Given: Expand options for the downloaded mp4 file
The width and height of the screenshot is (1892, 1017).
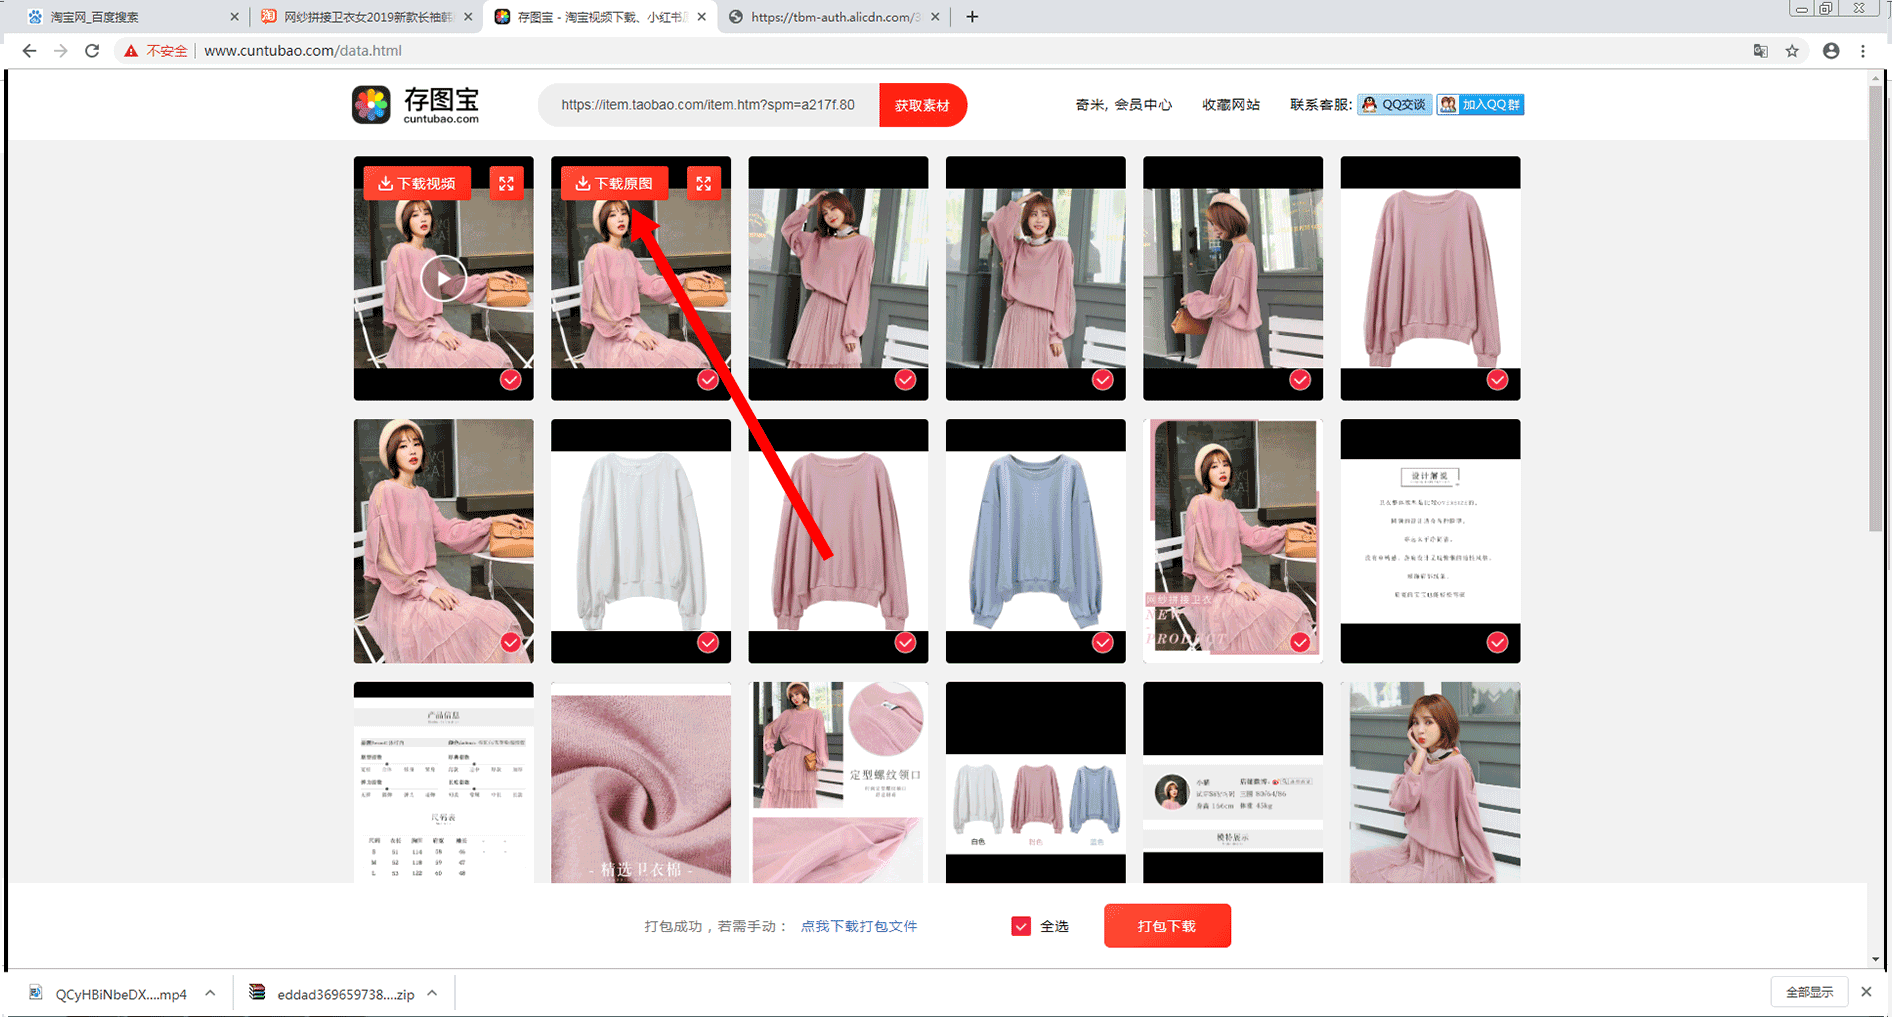Looking at the screenshot, I should tap(210, 993).
